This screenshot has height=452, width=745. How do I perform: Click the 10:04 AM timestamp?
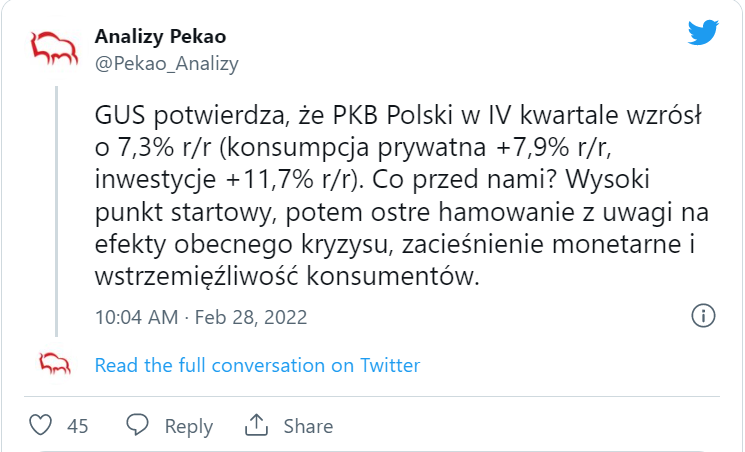137,317
